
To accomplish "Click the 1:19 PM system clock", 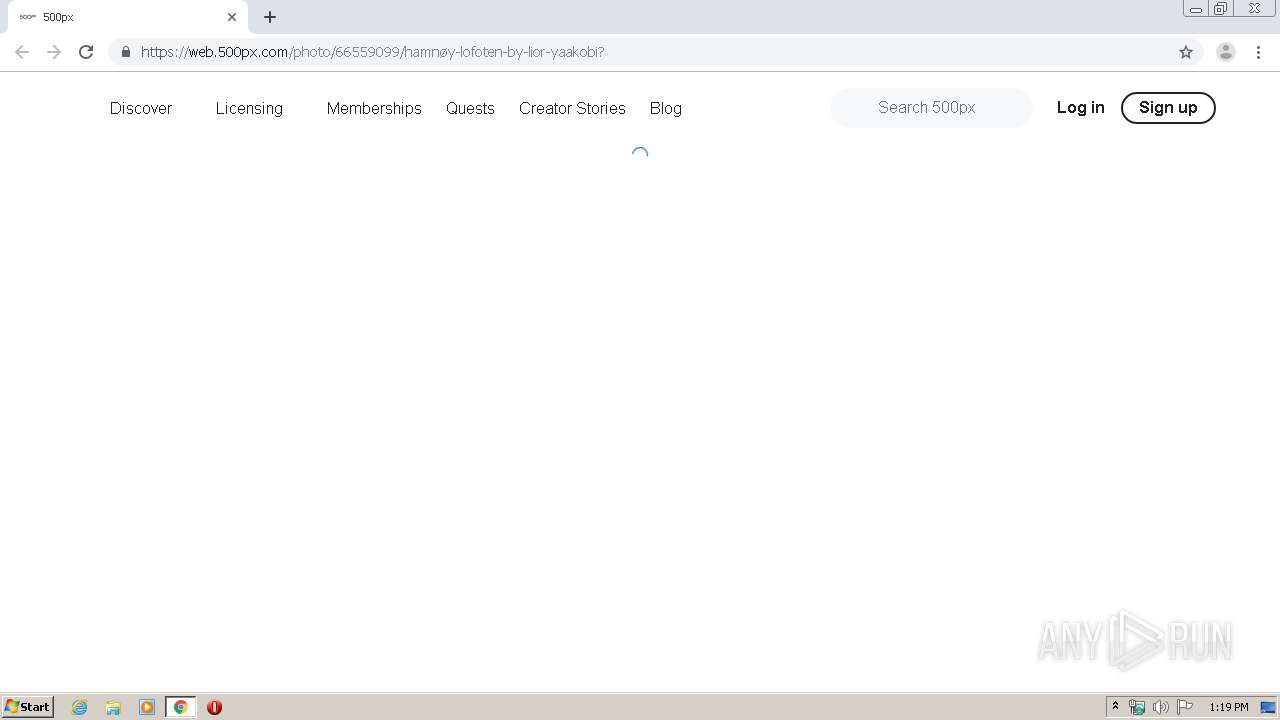I will coord(1228,707).
